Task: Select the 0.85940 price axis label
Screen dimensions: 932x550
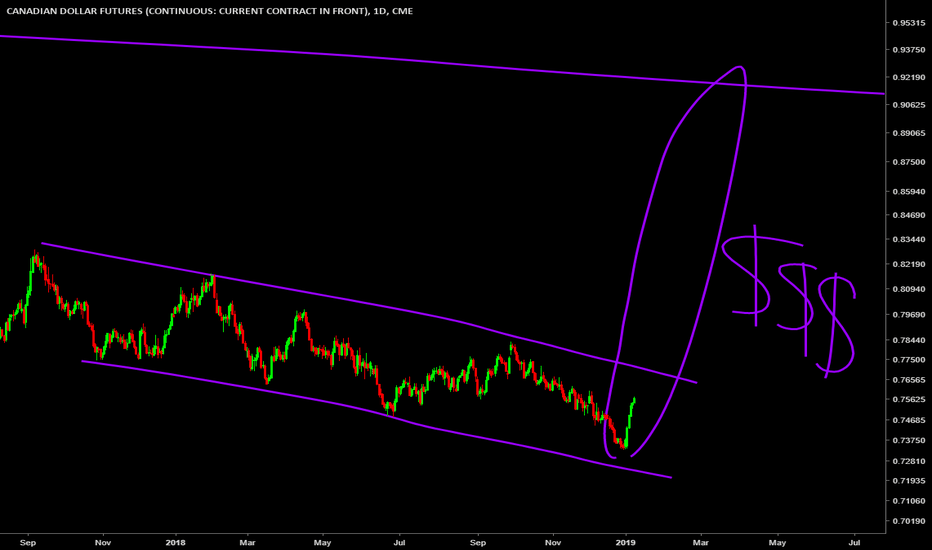Action: pos(909,191)
